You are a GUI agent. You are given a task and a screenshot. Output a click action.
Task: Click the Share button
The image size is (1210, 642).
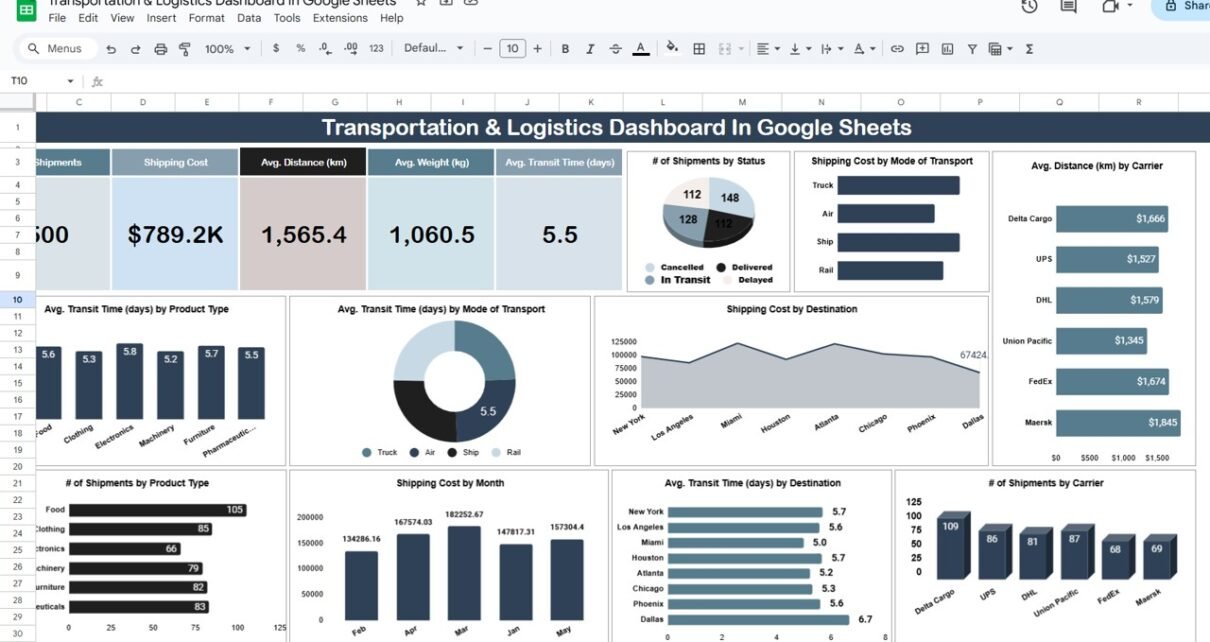(x=1181, y=8)
